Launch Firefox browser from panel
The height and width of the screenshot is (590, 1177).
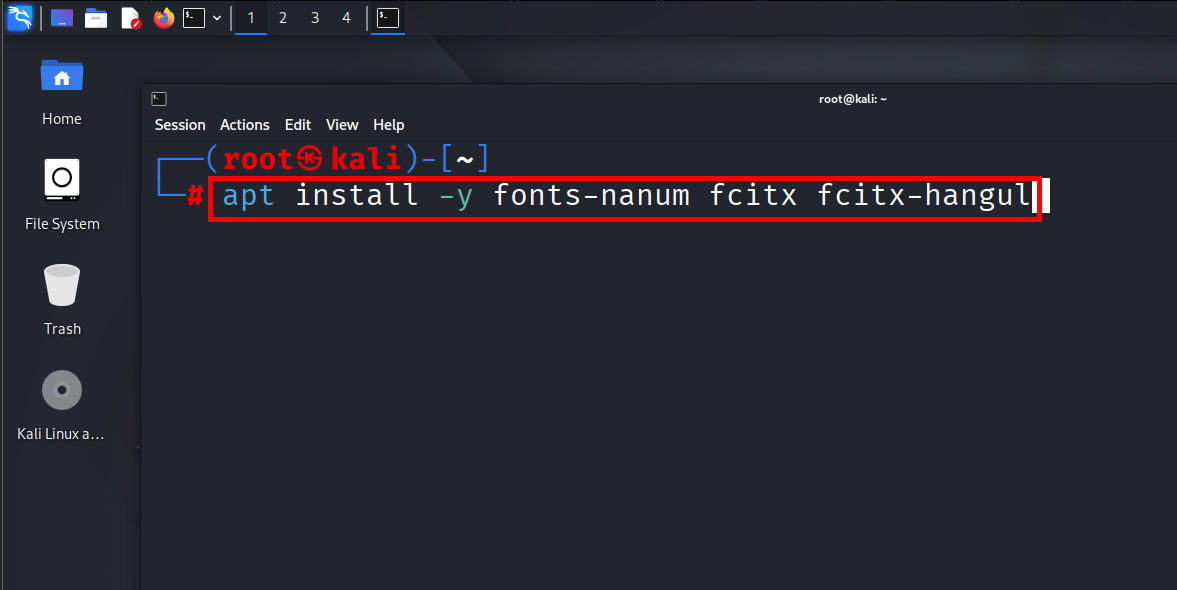click(164, 18)
